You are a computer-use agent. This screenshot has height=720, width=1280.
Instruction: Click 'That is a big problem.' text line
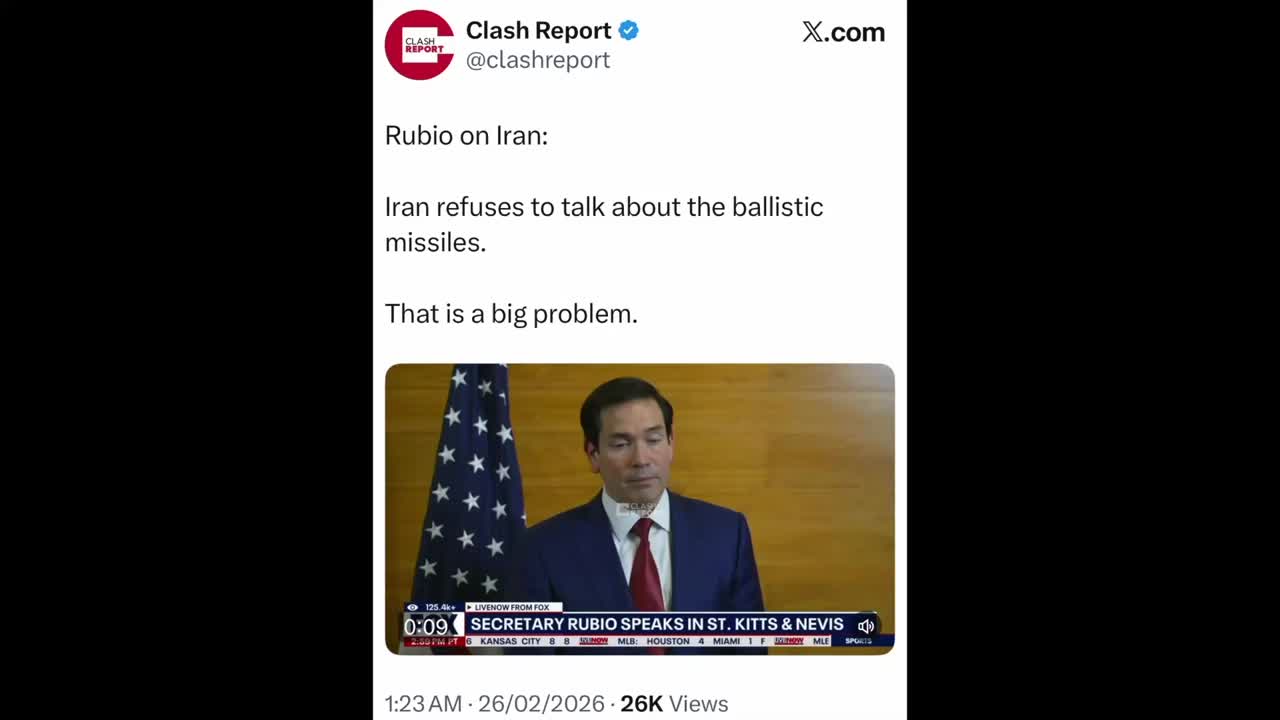511,314
